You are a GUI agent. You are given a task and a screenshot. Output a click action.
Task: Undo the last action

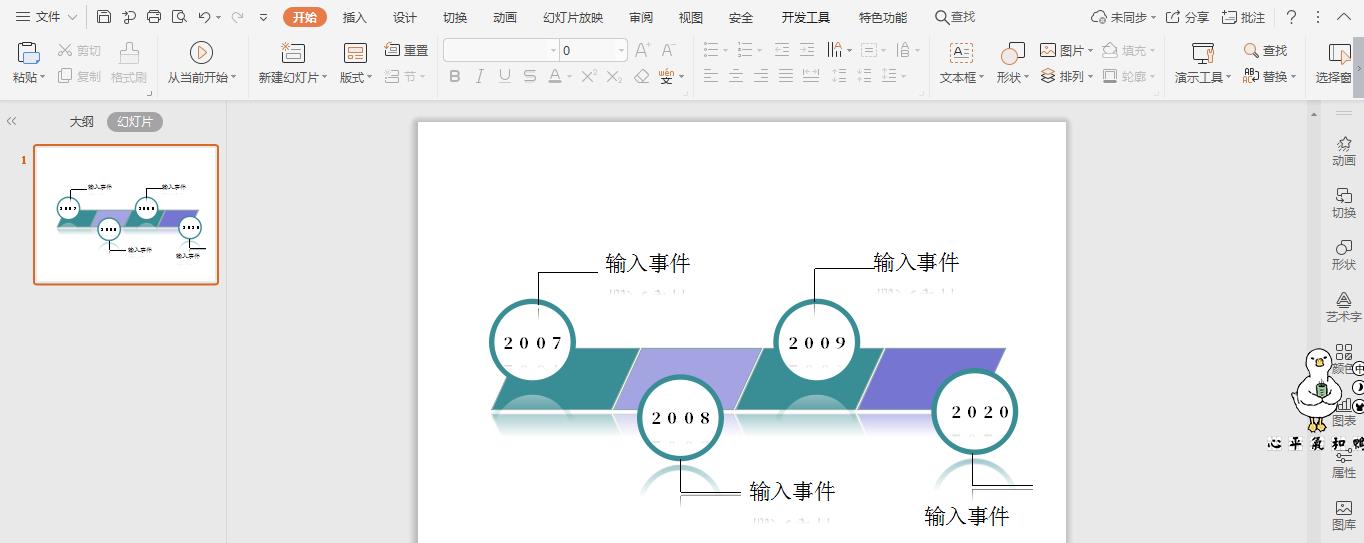point(204,17)
